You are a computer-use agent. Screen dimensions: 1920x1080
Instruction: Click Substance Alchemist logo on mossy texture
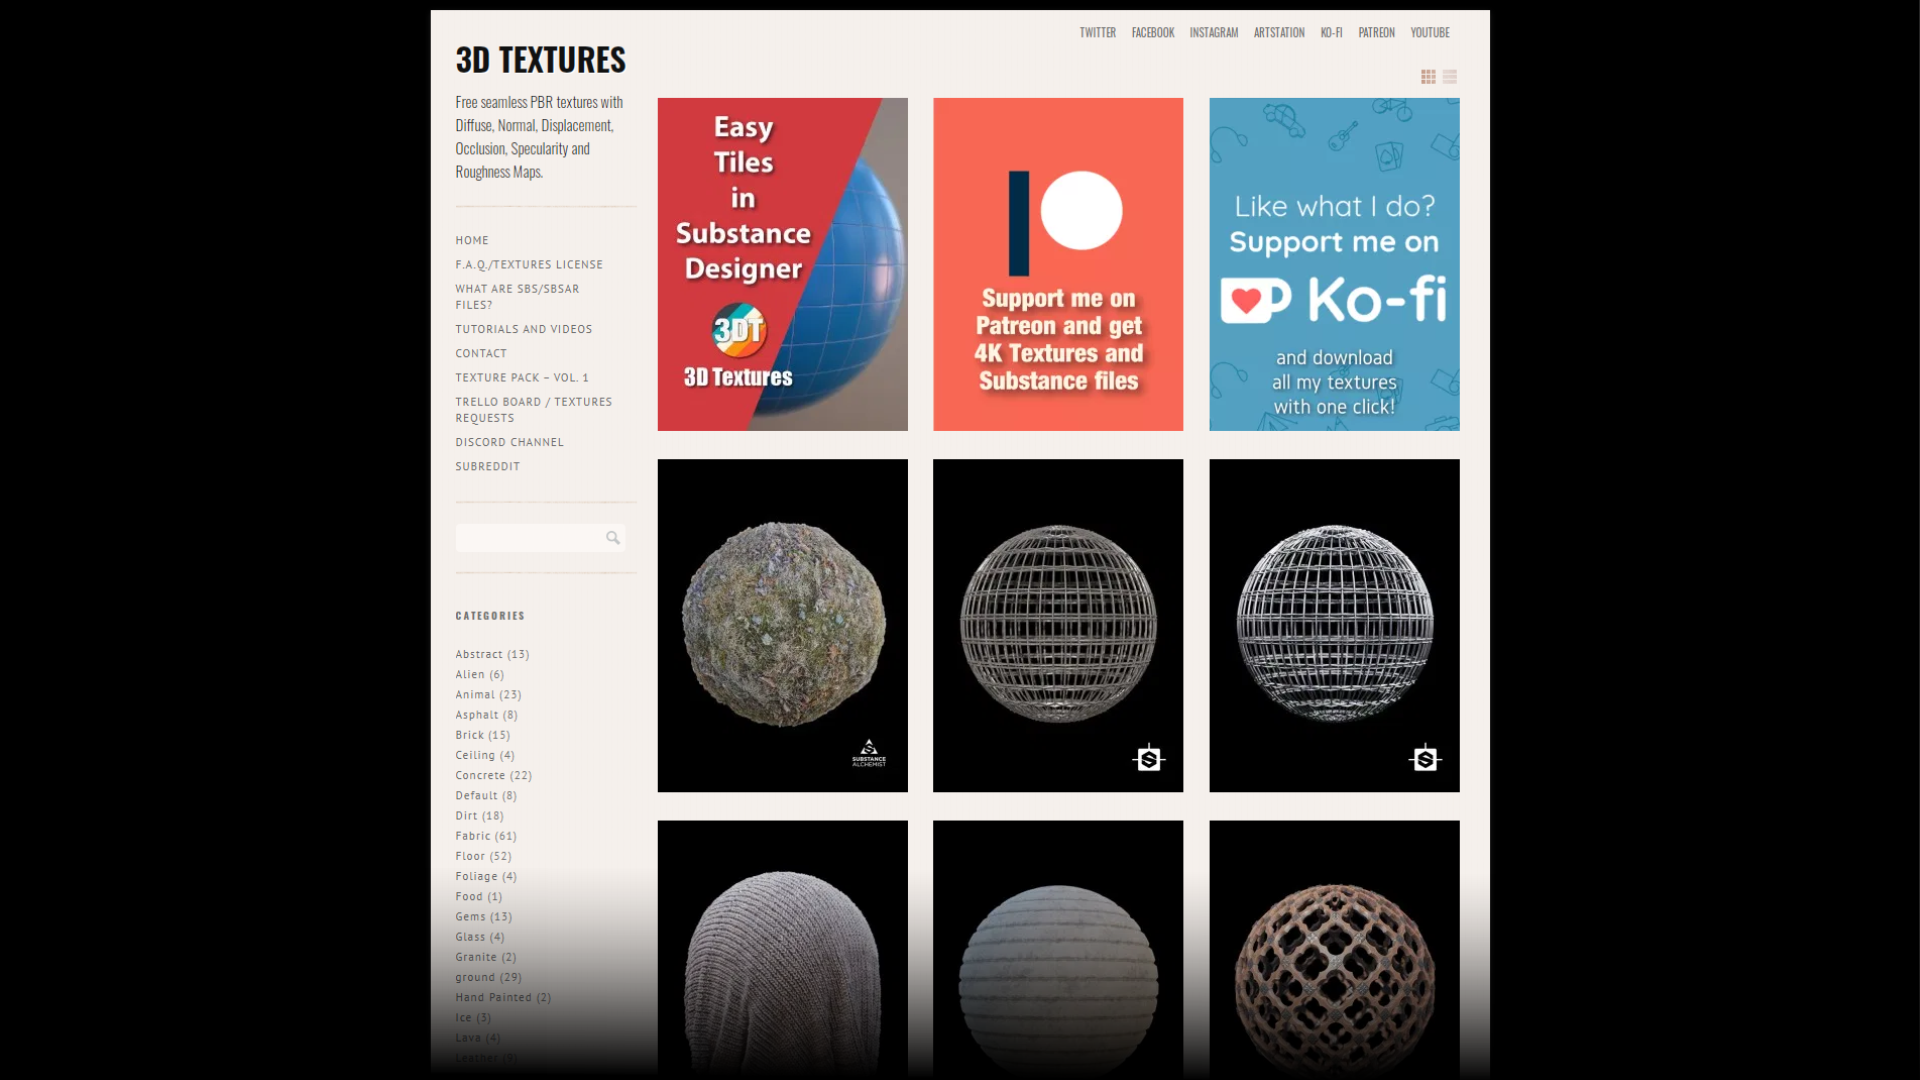point(869,753)
